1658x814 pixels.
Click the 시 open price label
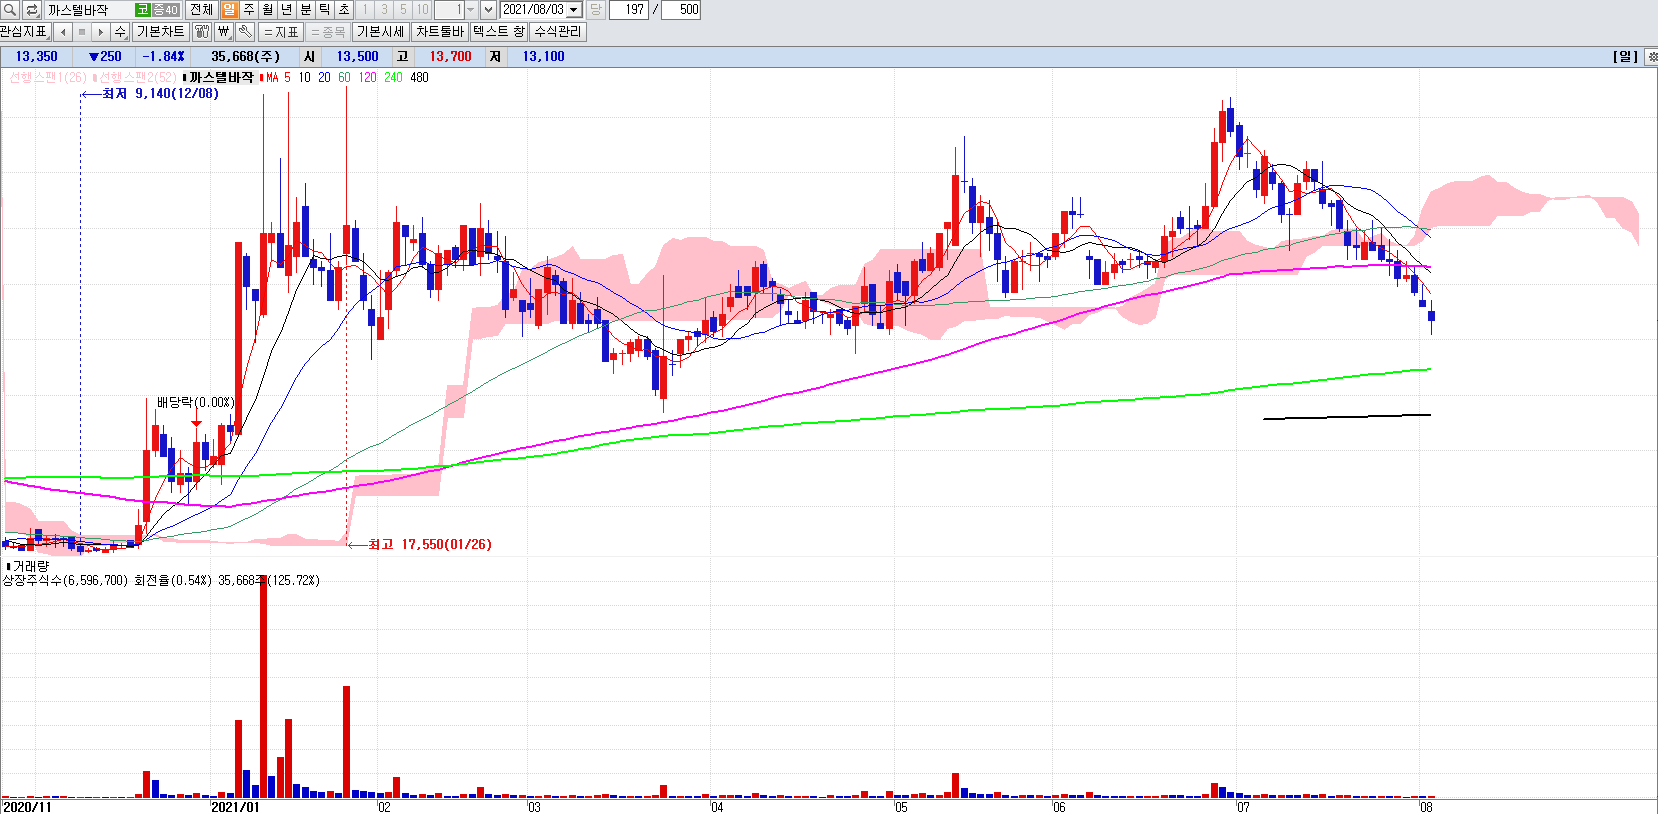tap(309, 57)
